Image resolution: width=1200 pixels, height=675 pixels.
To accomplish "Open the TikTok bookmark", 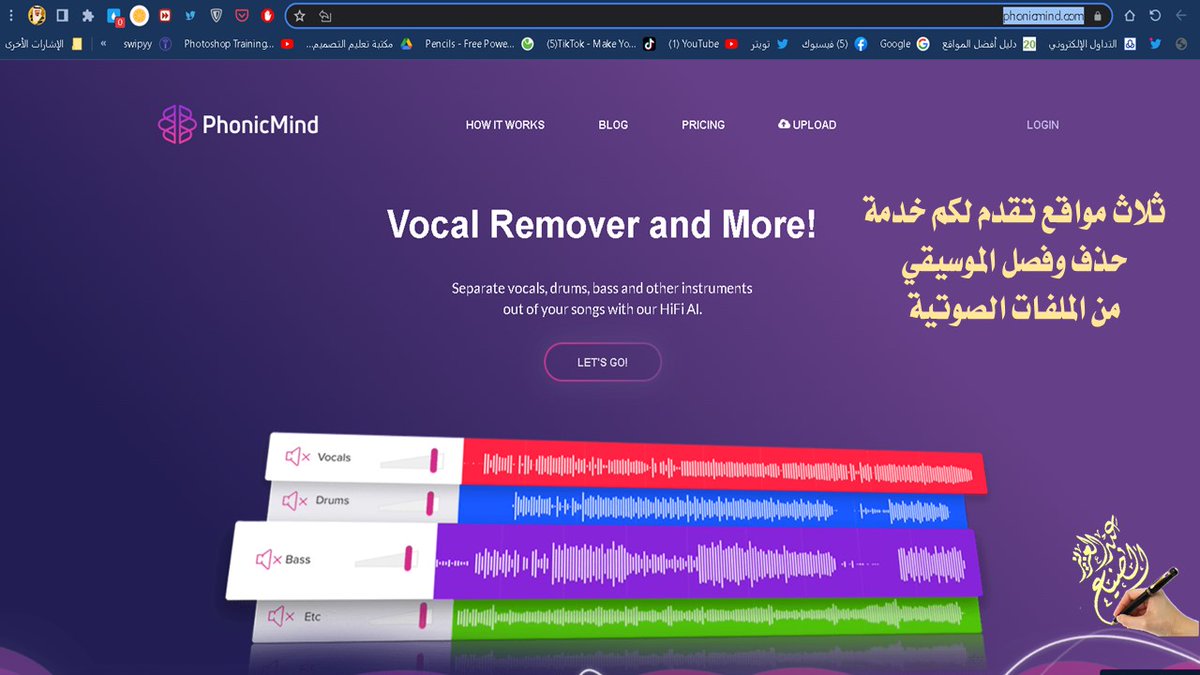I will pos(601,44).
